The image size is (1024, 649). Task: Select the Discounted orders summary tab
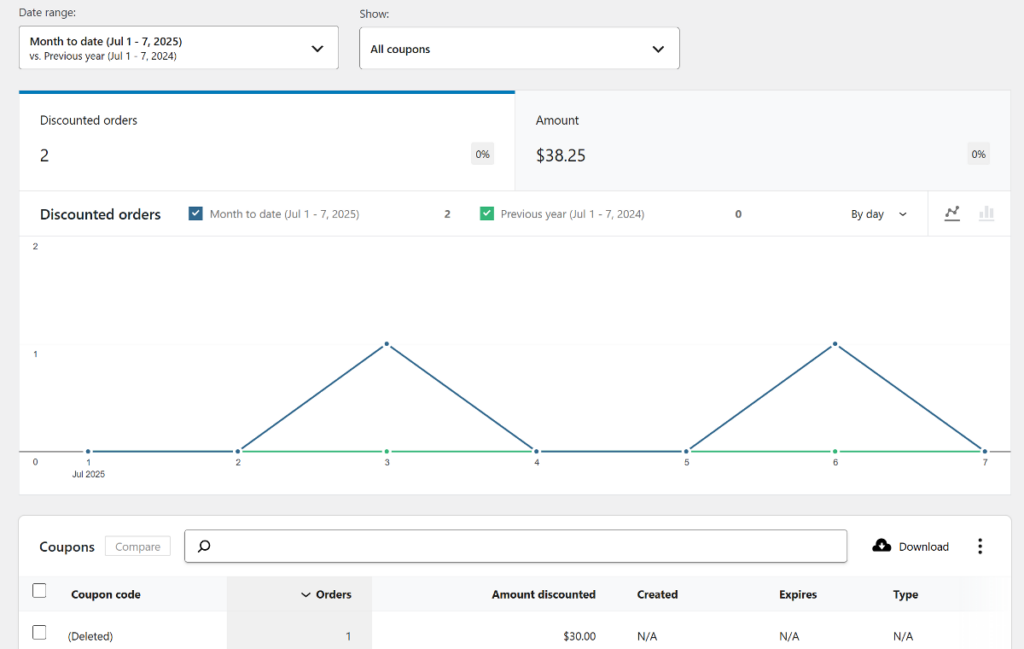pyautogui.click(x=265, y=140)
